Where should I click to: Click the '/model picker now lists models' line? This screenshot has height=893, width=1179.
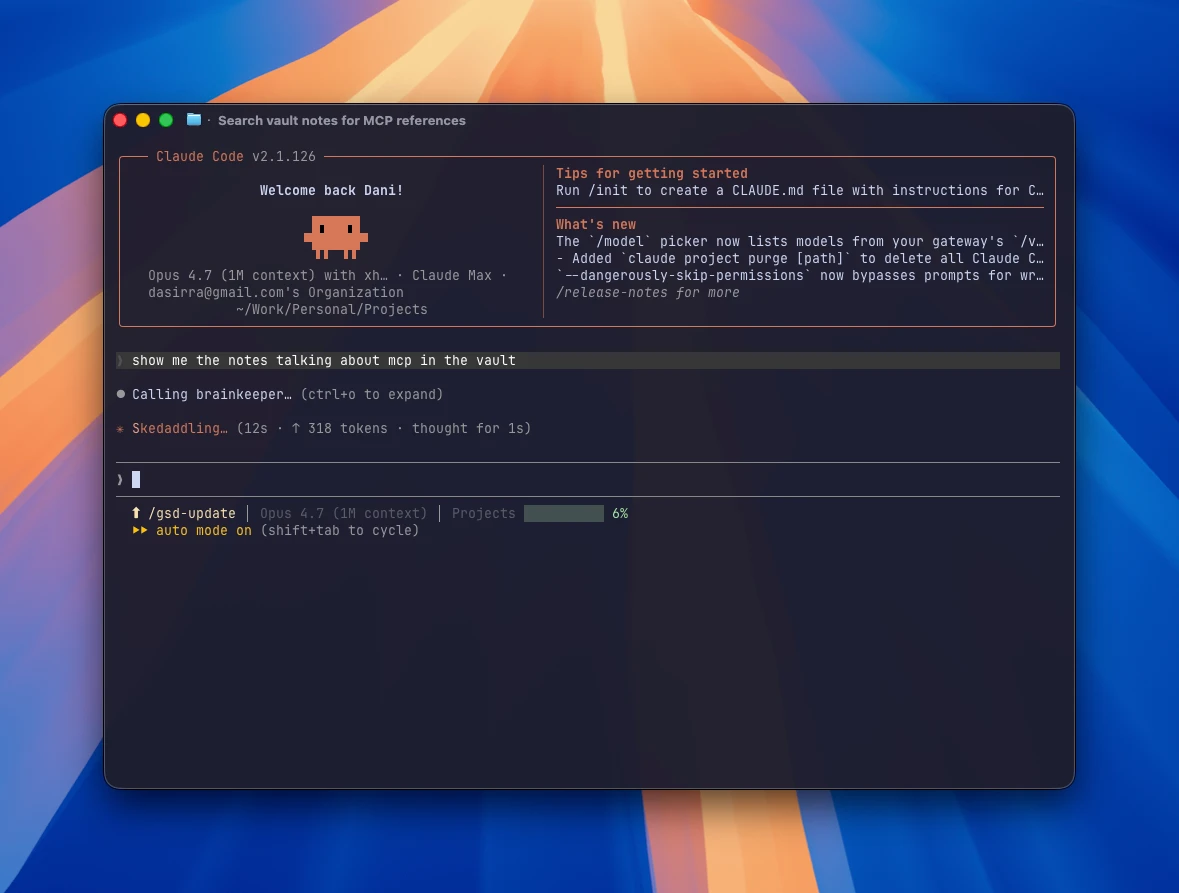click(800, 241)
